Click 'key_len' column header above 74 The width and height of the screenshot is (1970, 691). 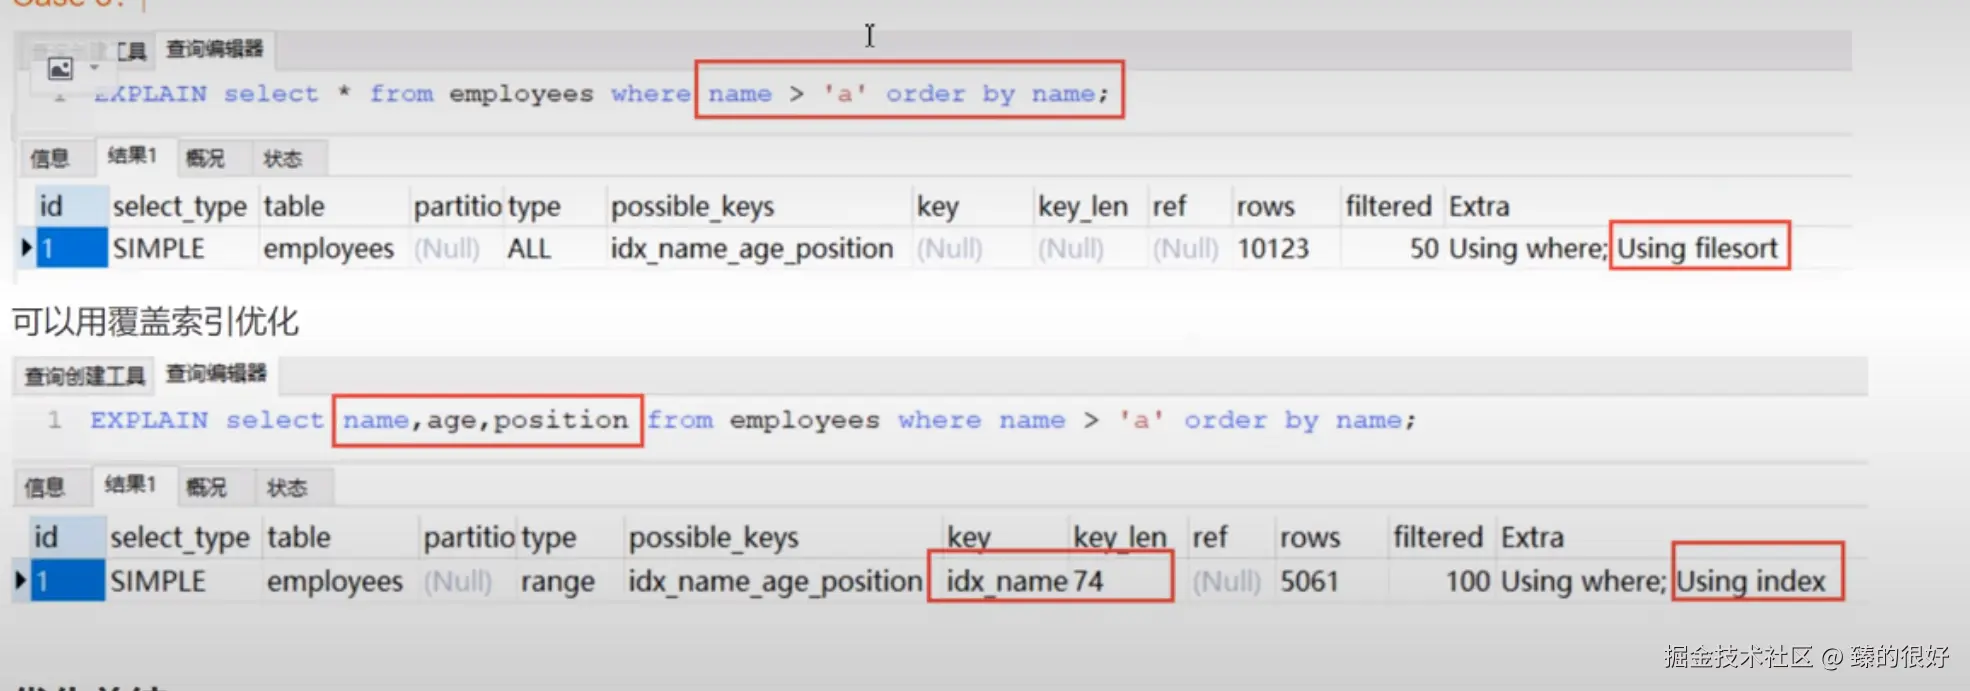[1120, 538]
